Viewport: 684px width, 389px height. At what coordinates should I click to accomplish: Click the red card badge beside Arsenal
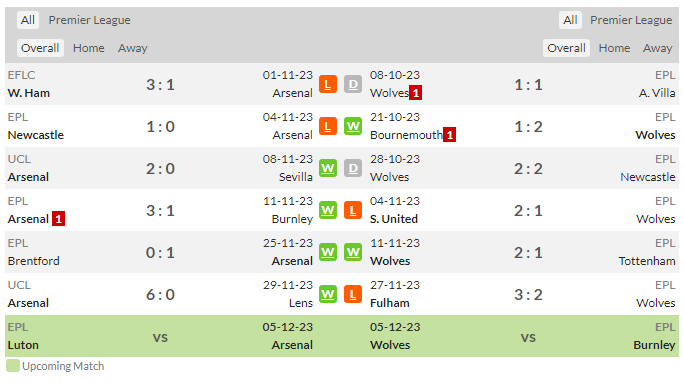pyautogui.click(x=58, y=219)
